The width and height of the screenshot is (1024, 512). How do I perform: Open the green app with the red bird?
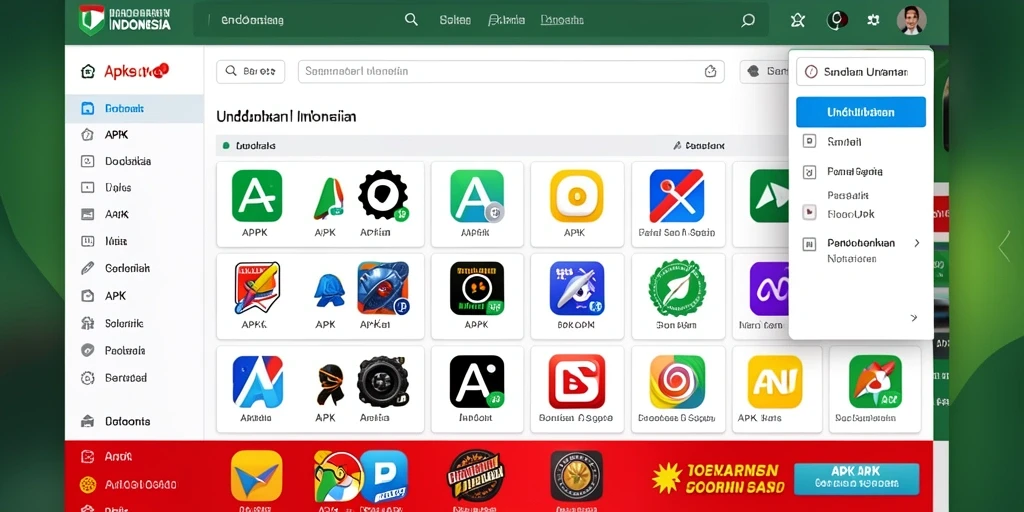click(x=875, y=382)
